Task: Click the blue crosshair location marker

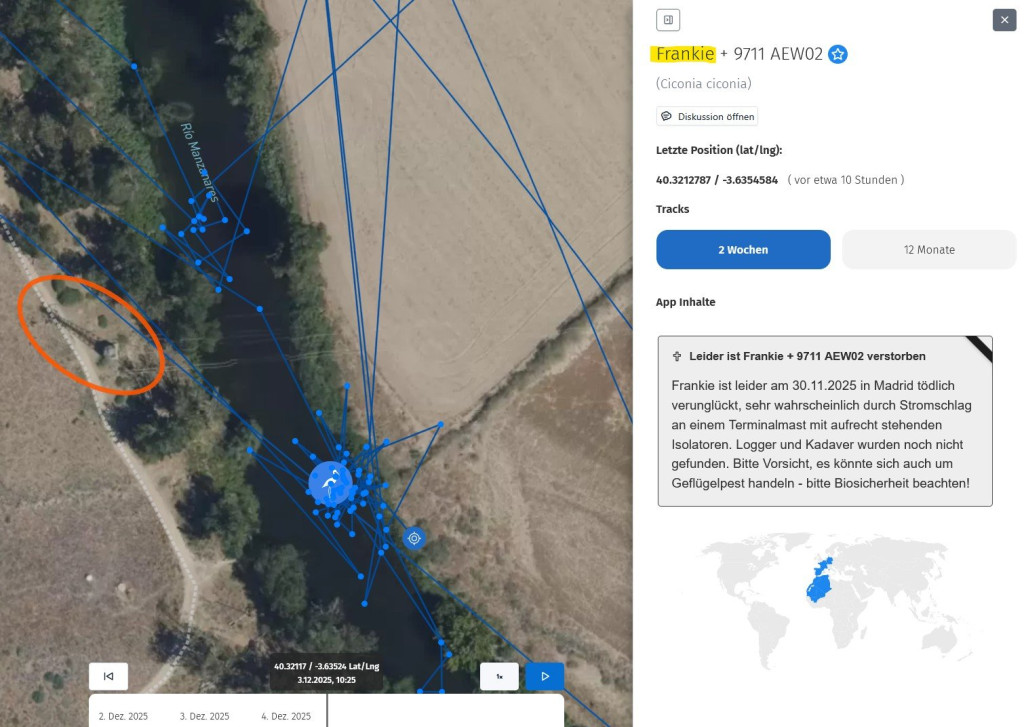Action: [414, 538]
